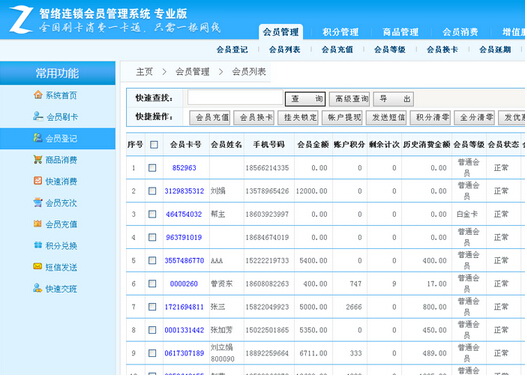Open the 会员充值 submenu item in top bar

(x=337, y=50)
